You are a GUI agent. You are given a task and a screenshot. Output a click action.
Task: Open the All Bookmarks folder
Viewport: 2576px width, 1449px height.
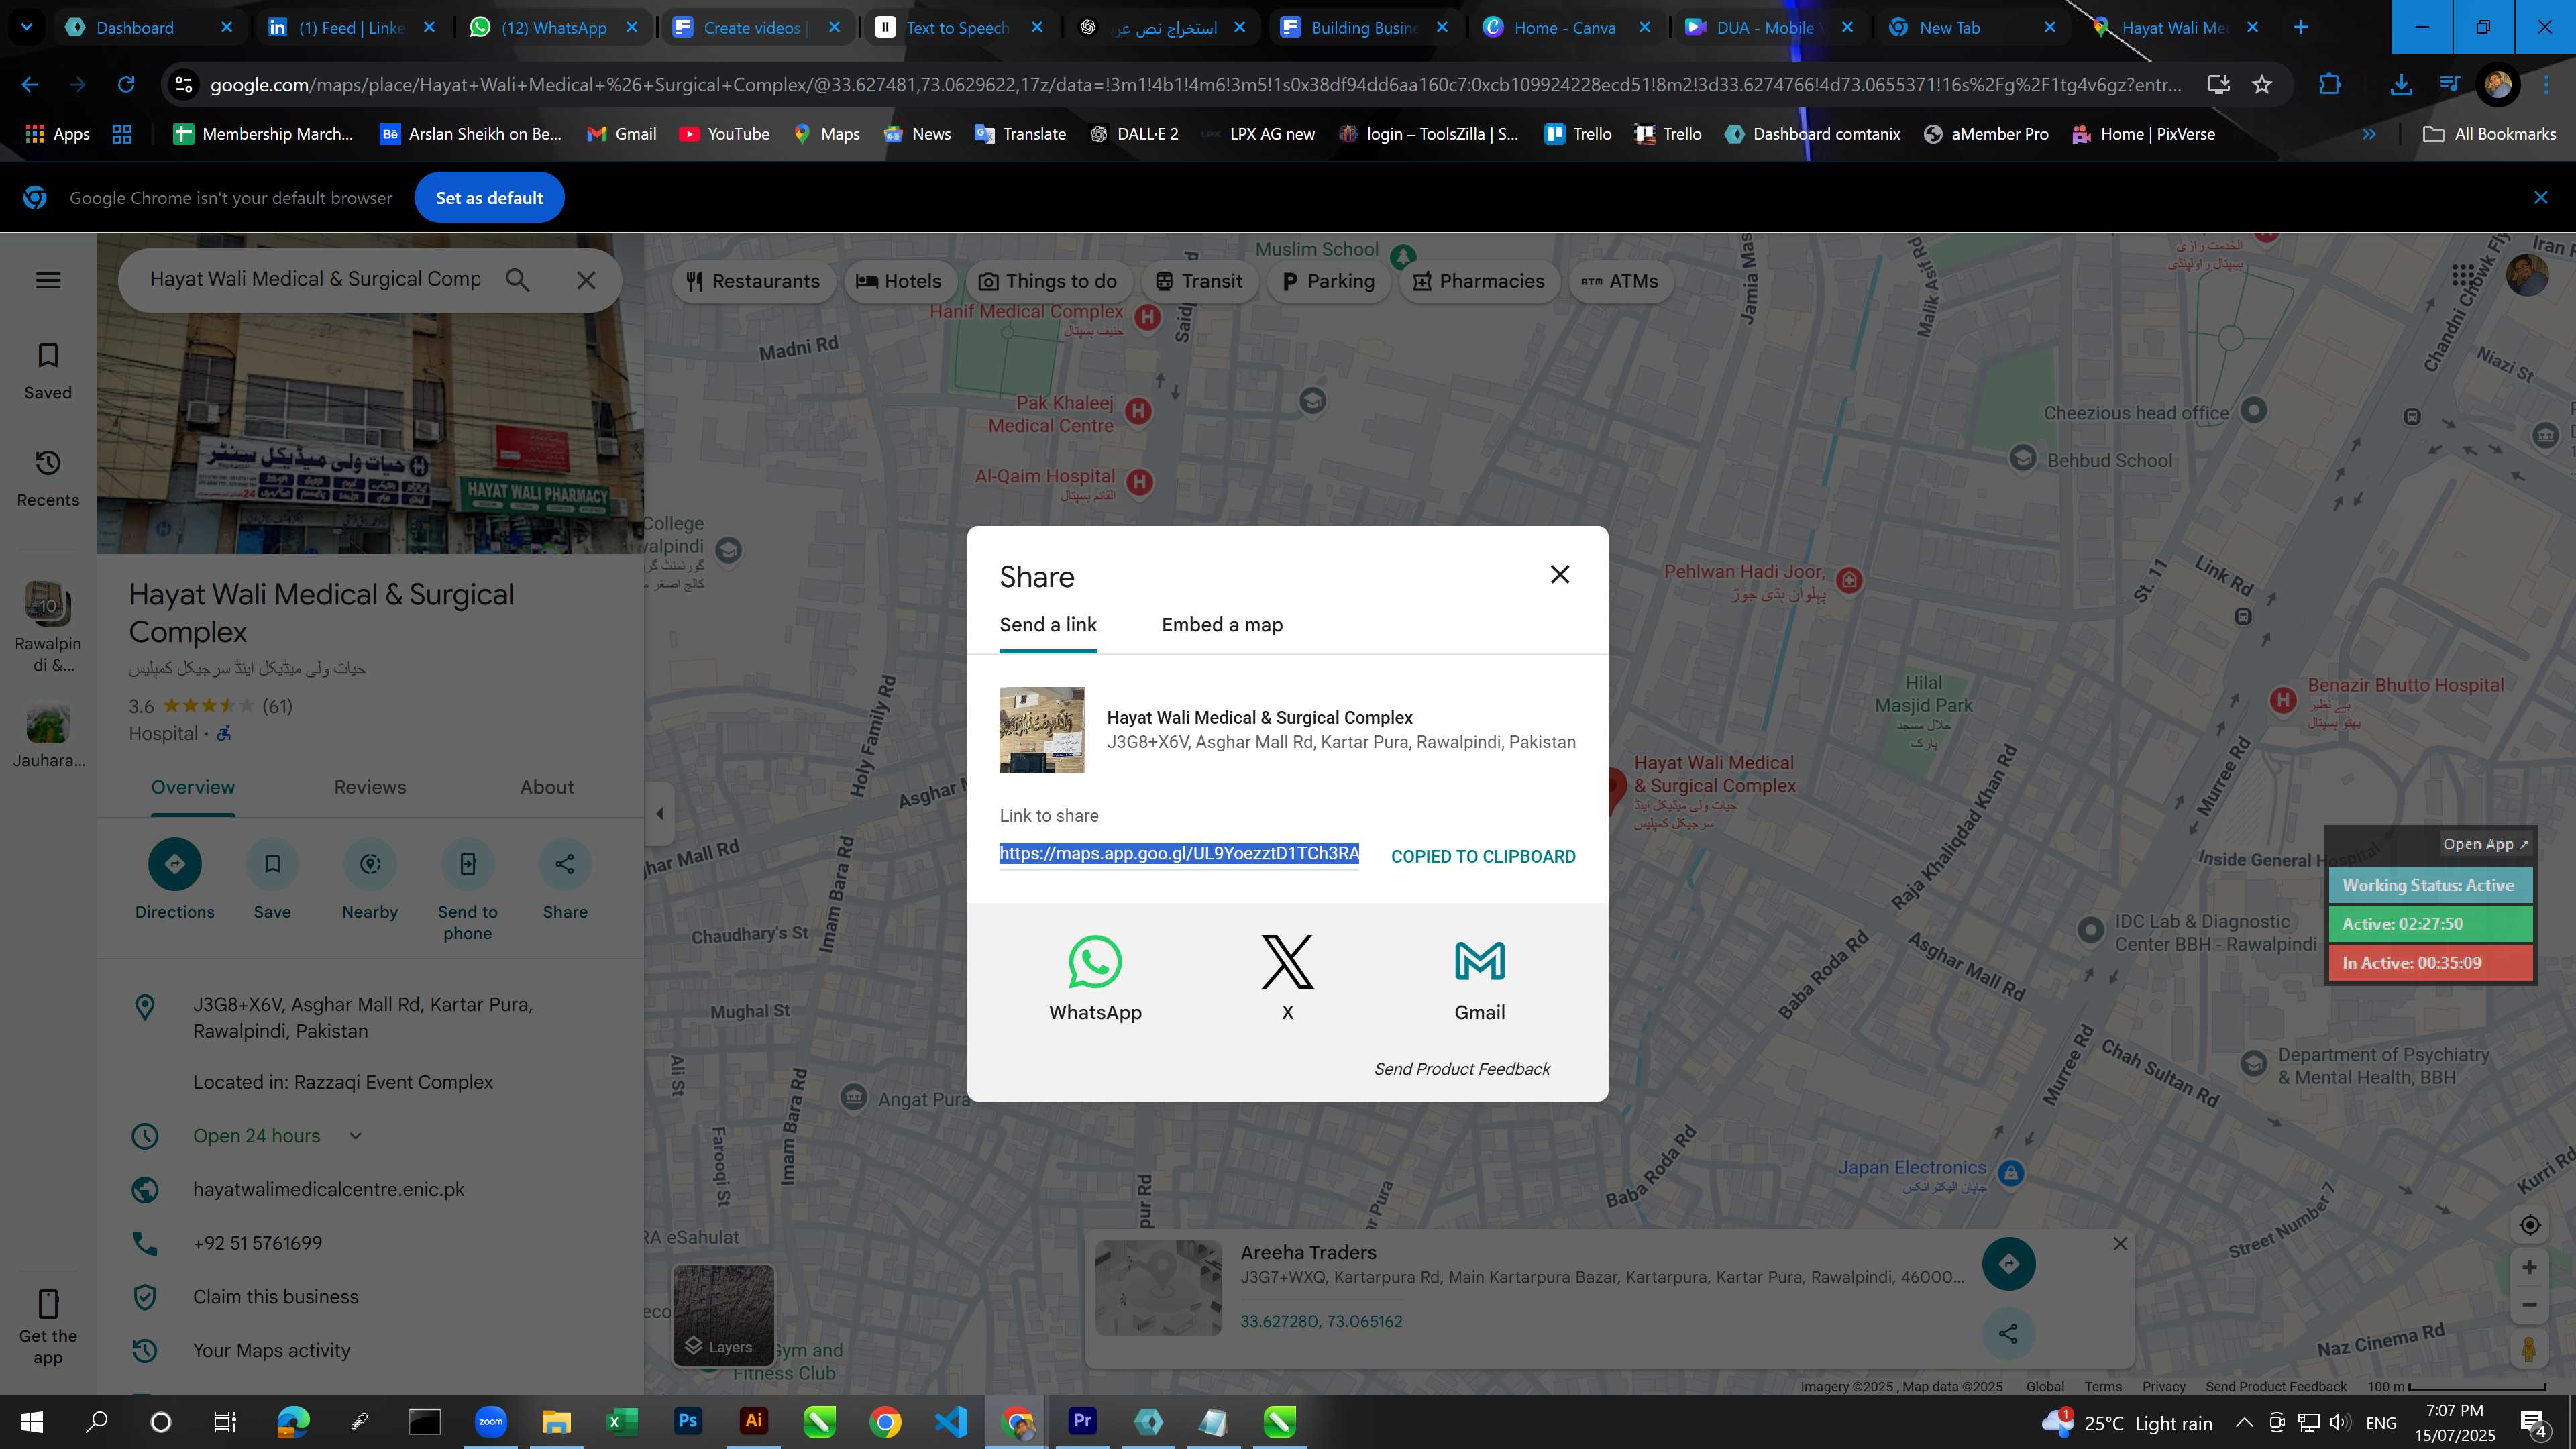(x=2489, y=134)
